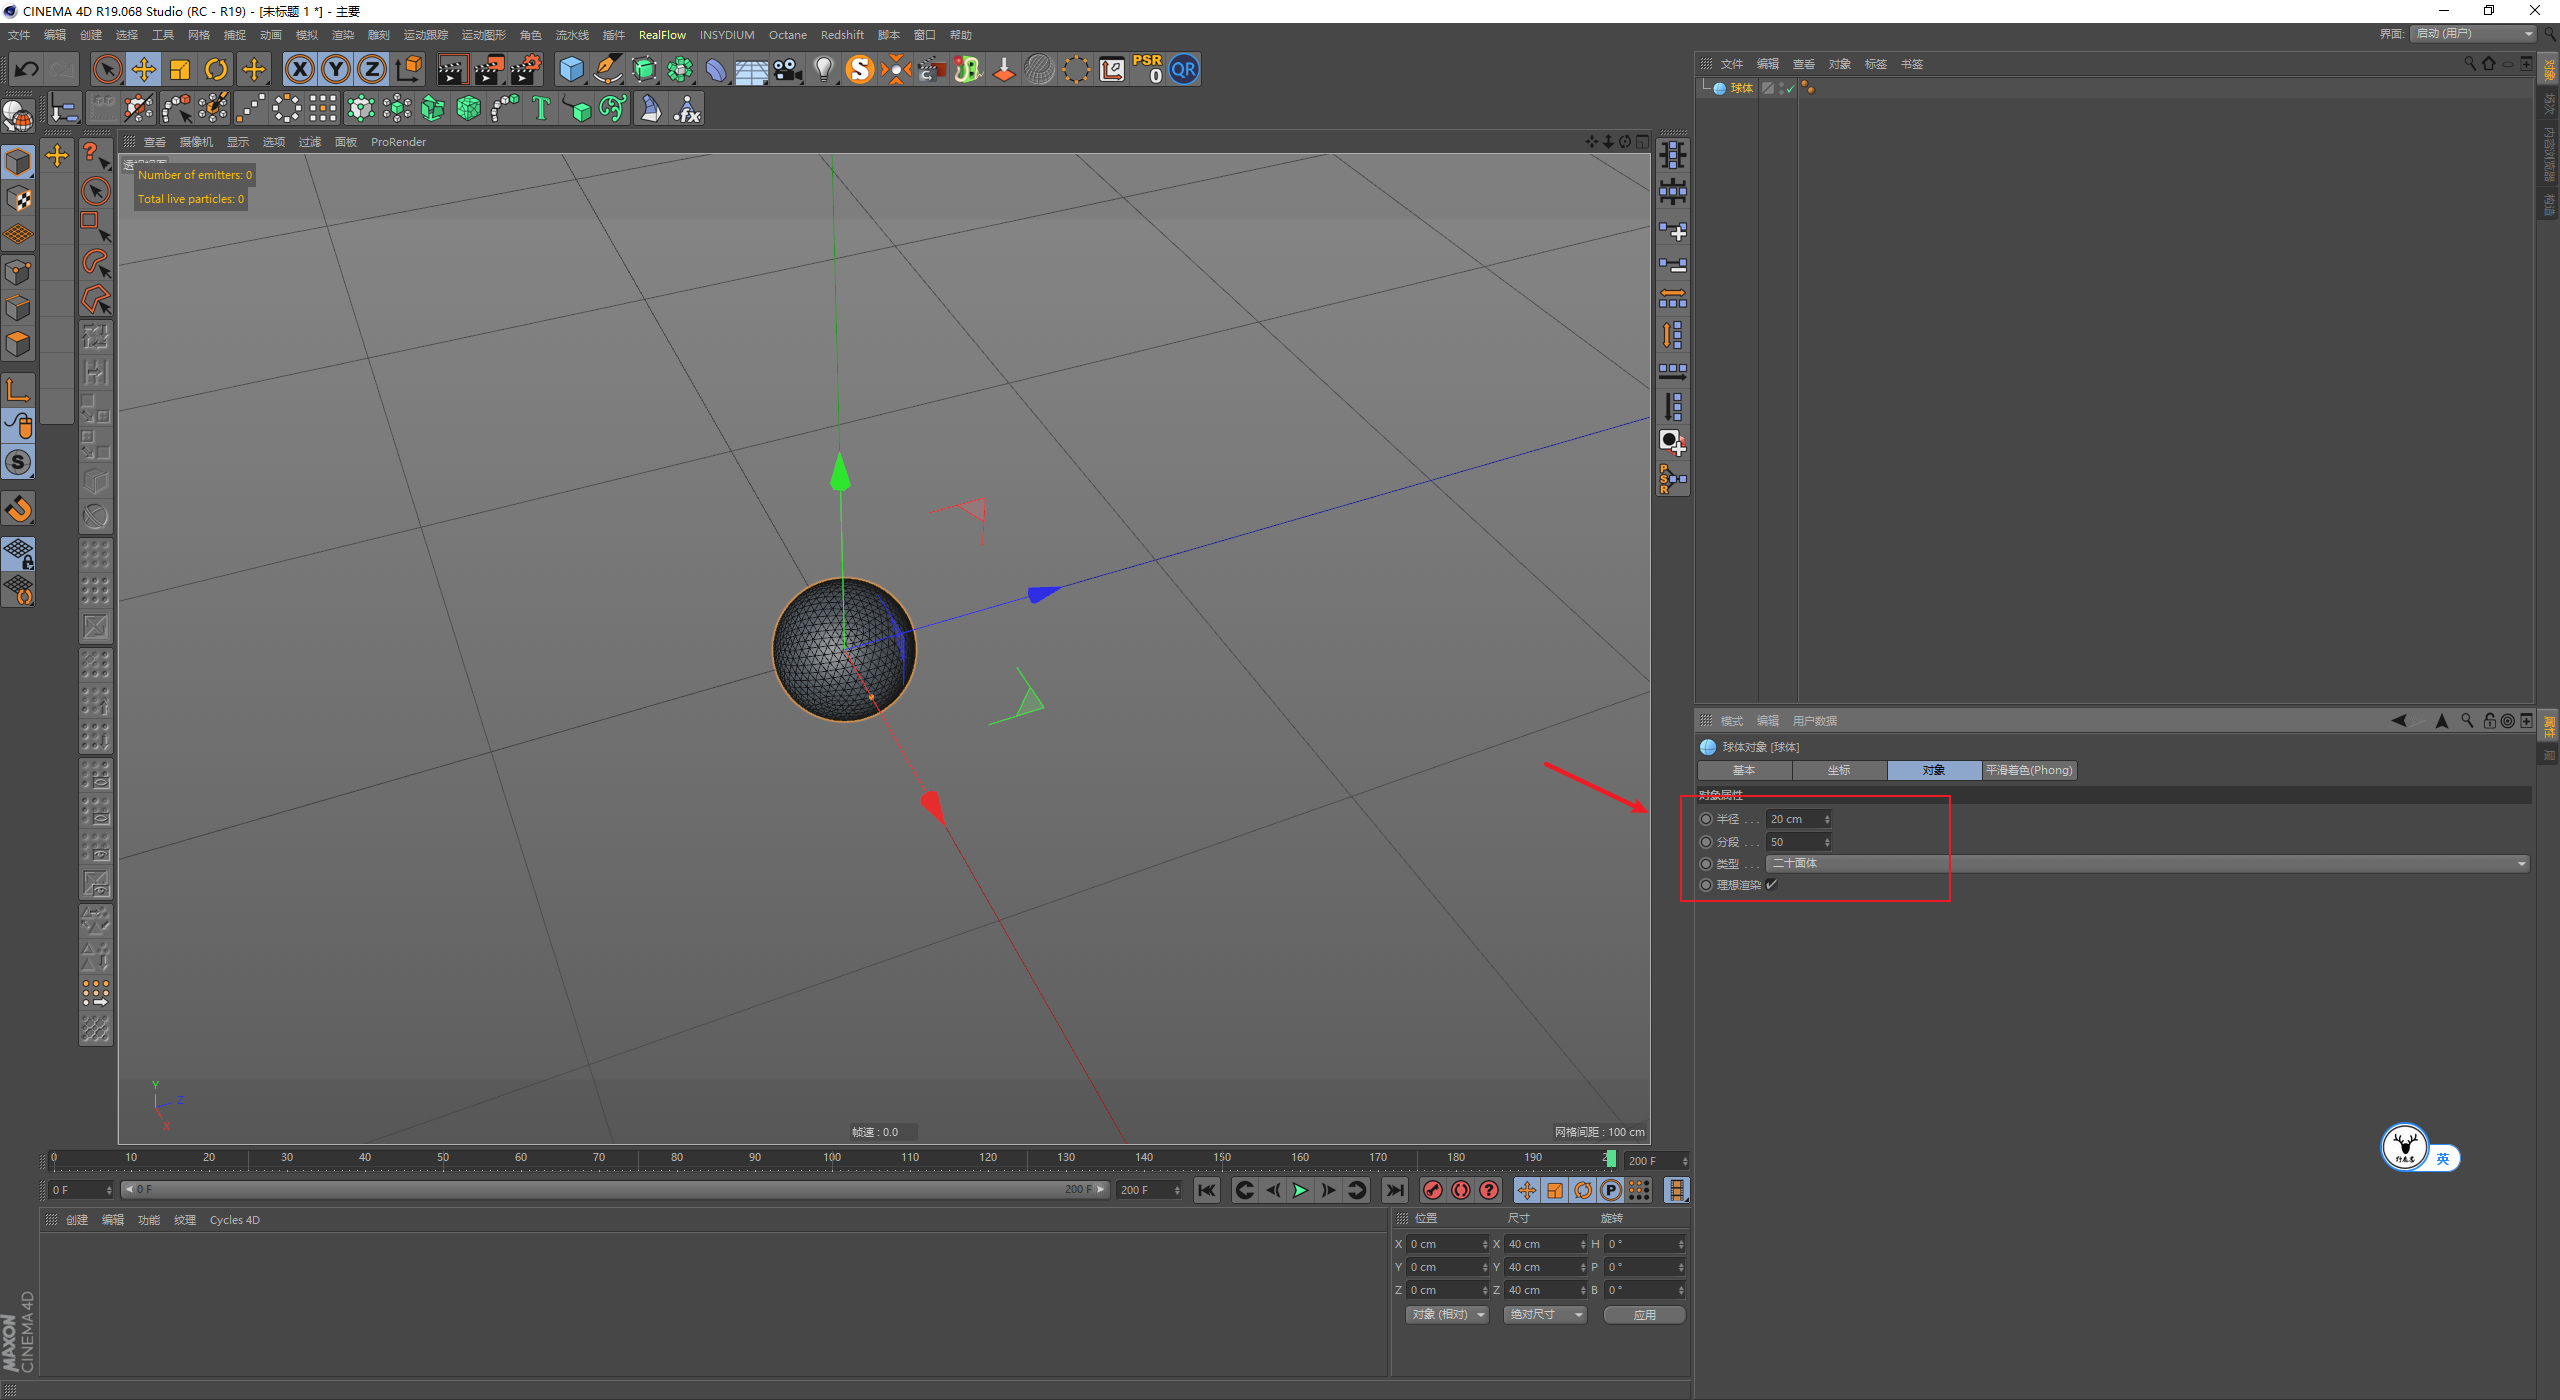The width and height of the screenshot is (2560, 1400).
Task: Render the active view clapperboard icon
Action: pyautogui.click(x=452, y=70)
